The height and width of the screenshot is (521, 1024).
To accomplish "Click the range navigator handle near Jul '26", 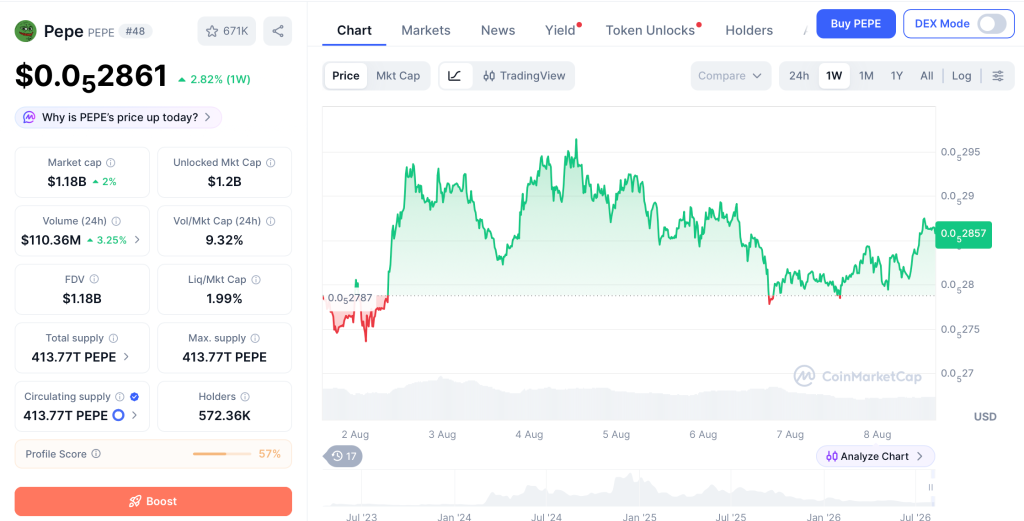I will [931, 488].
